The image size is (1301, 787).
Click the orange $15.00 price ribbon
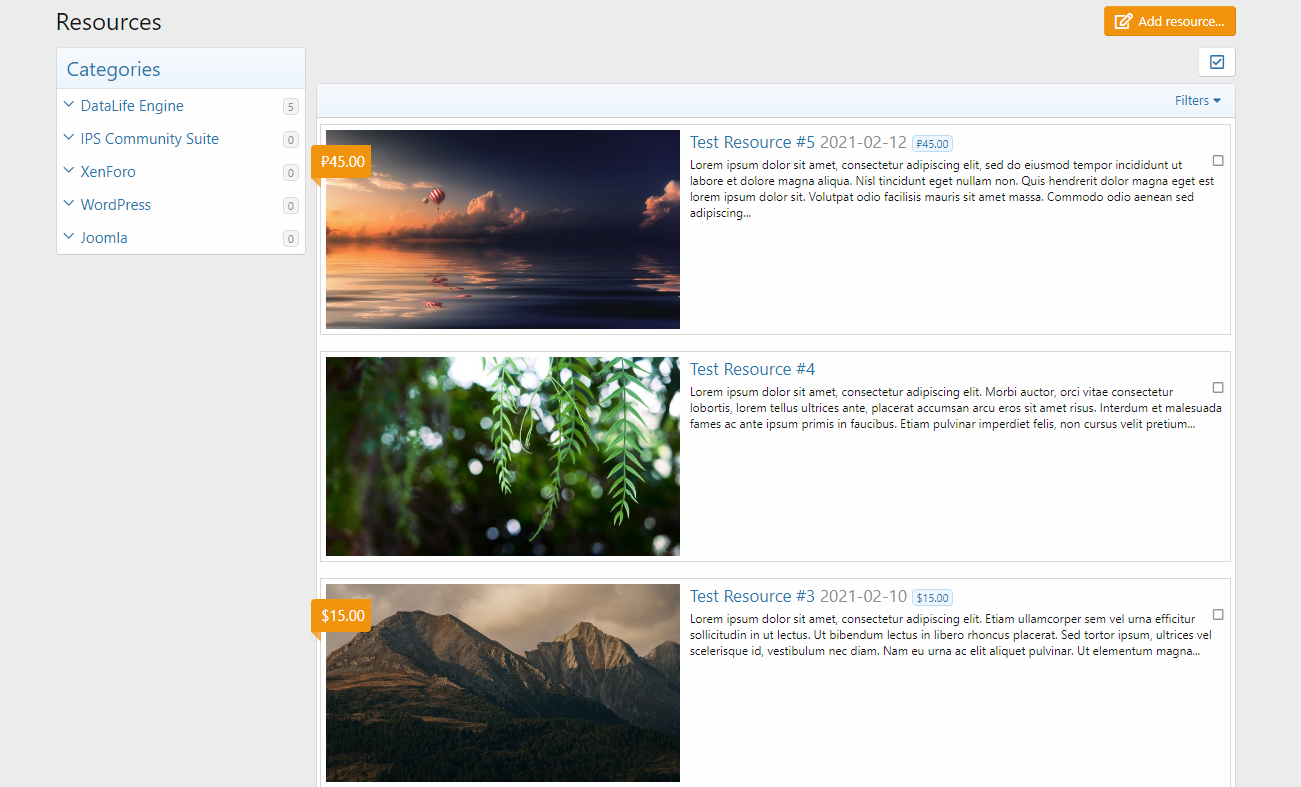[342, 615]
